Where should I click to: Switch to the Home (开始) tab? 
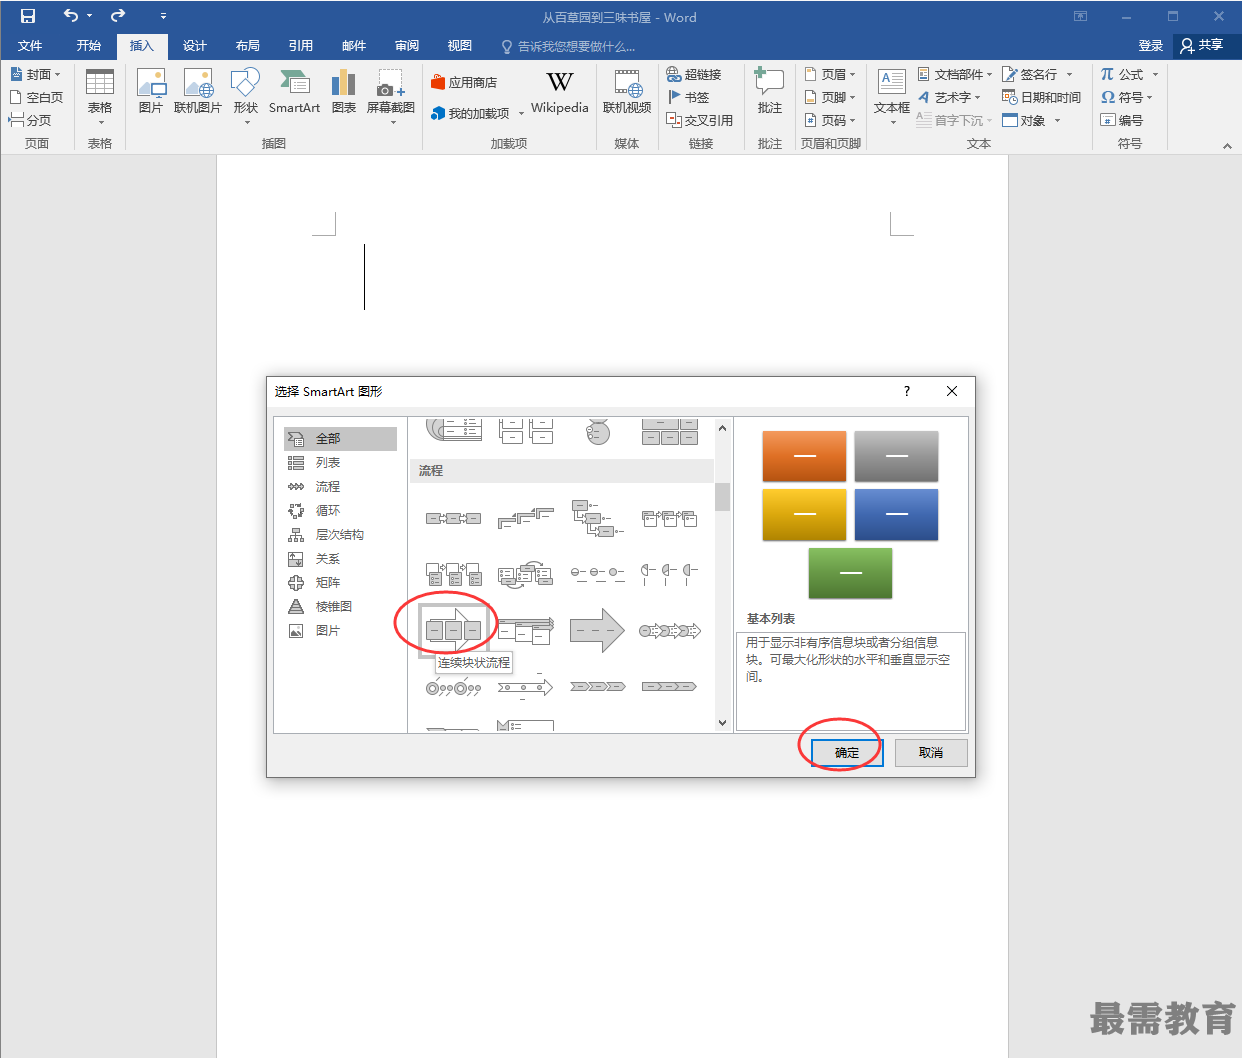(89, 46)
